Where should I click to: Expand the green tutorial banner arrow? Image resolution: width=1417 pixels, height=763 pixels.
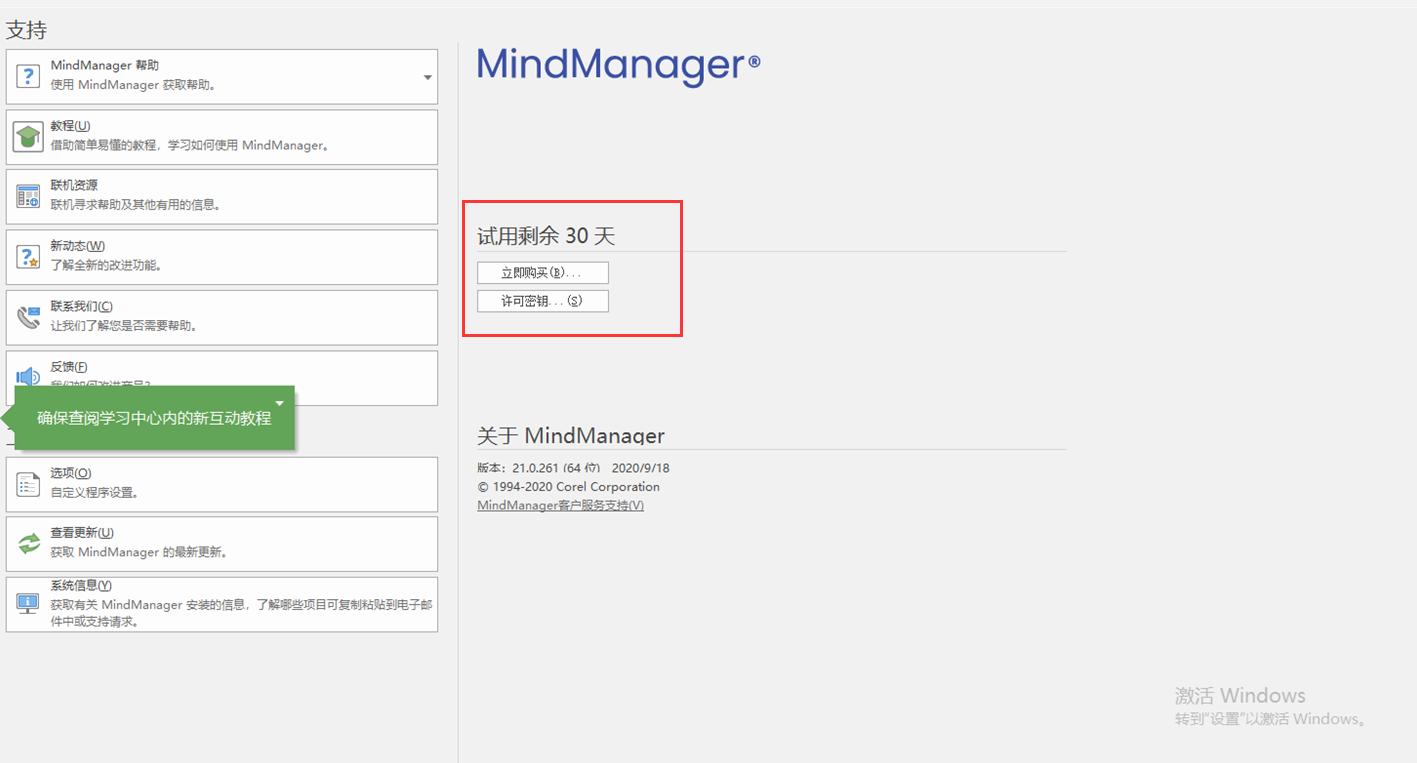pyautogui.click(x=280, y=403)
